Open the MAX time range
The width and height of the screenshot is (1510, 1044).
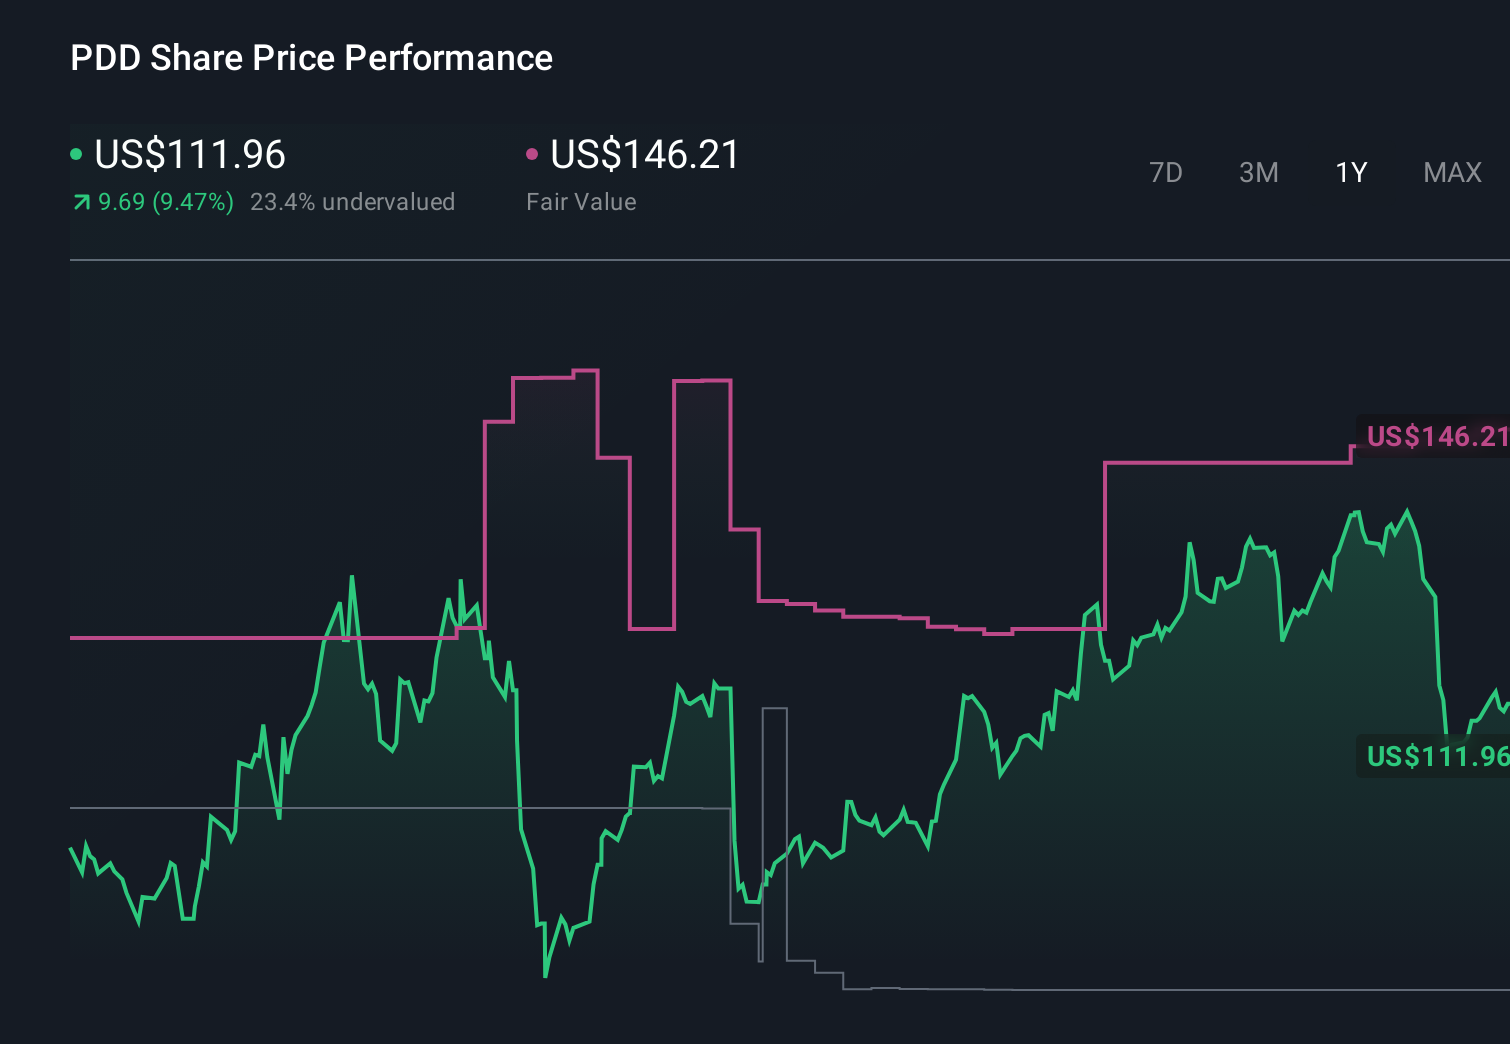(1451, 172)
